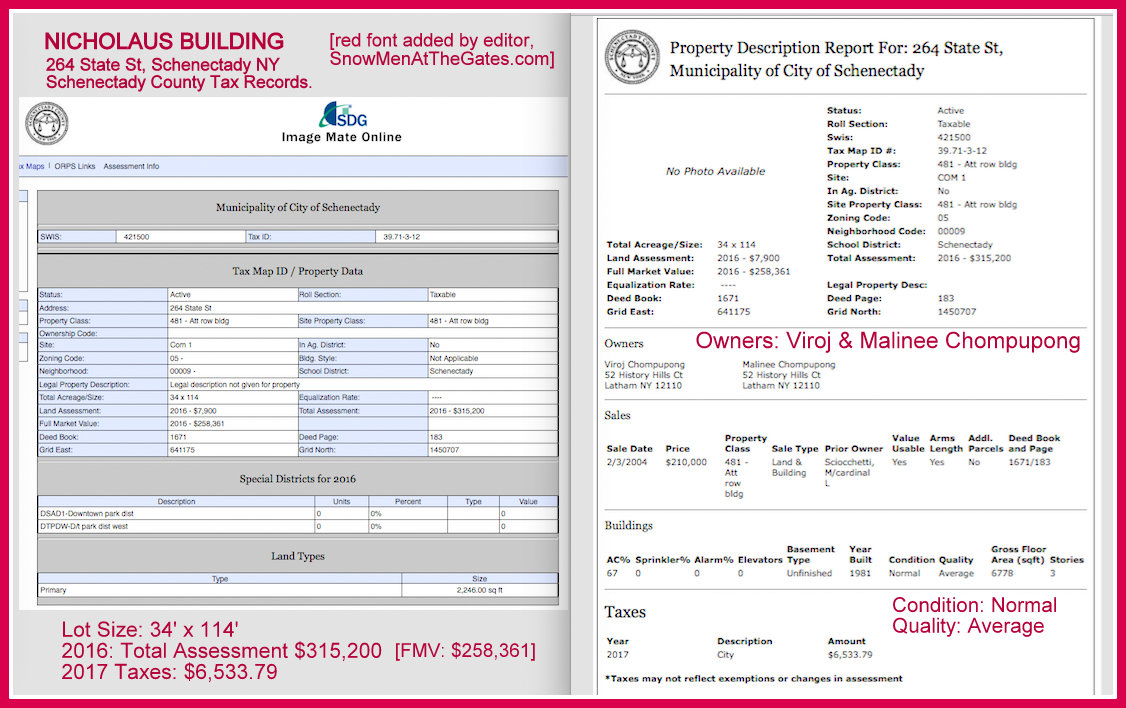This screenshot has height=708, width=1126.
Task: Open the ORPS Links menu item
Action: pos(74,166)
